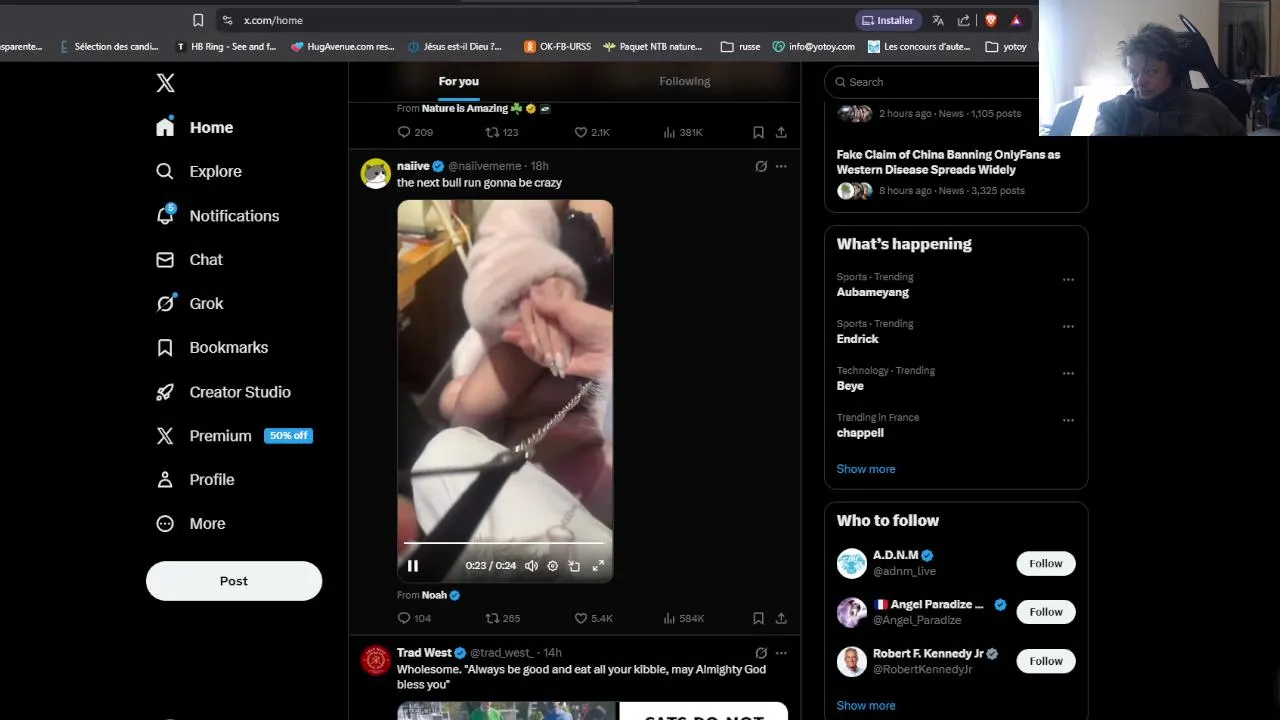Switch to the Following tab

(x=685, y=81)
